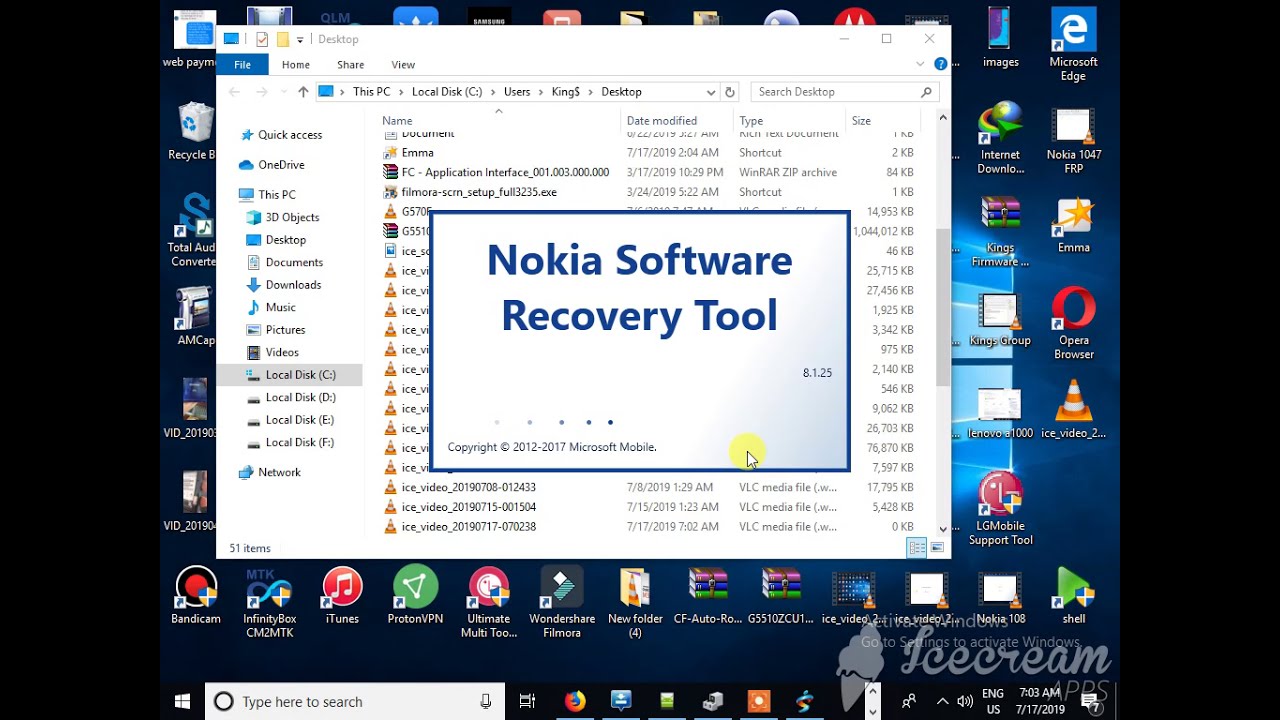Click the microphone icon in search box
The width and height of the screenshot is (1280, 720).
486,701
